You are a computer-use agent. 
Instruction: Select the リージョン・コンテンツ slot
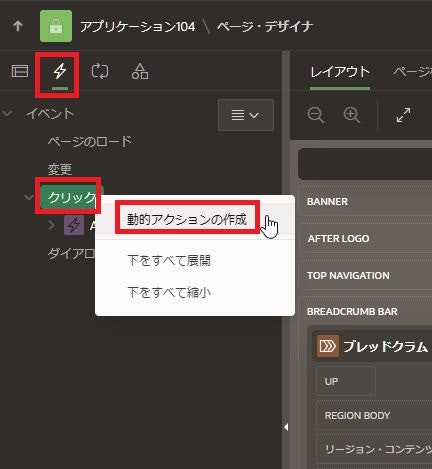point(374,450)
